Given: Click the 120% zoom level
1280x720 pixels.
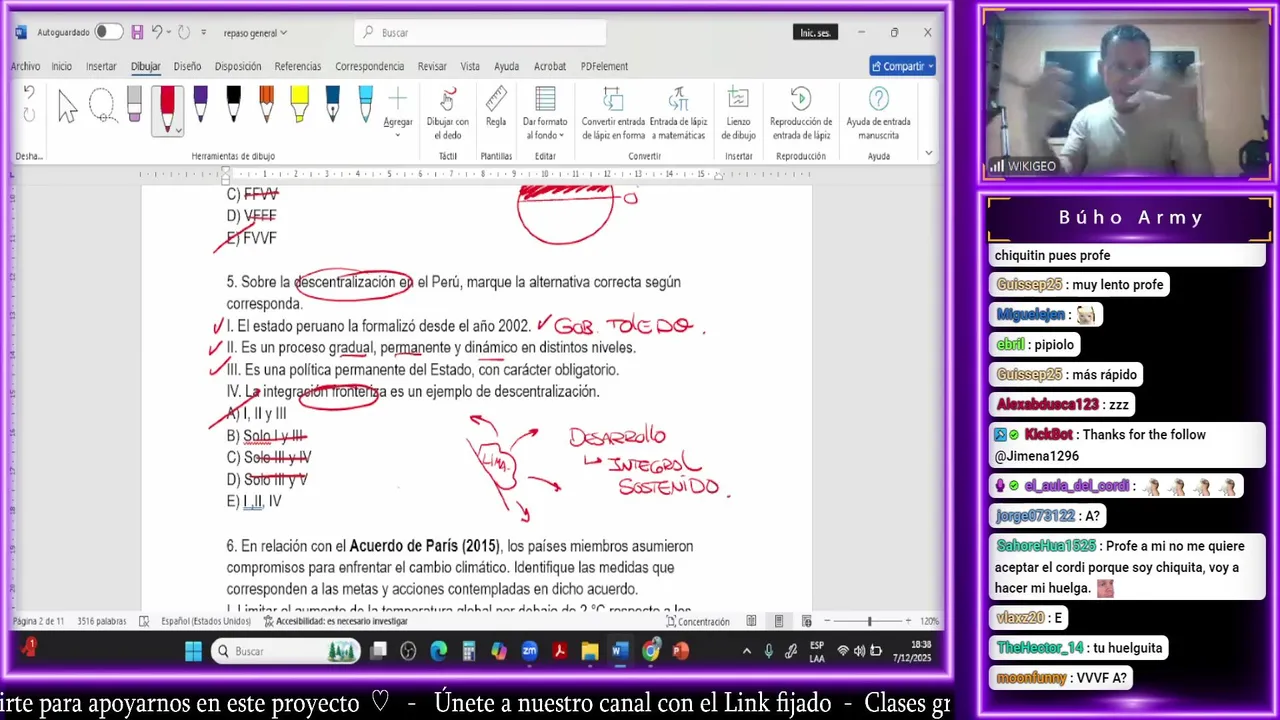Looking at the screenshot, I should tap(929, 621).
